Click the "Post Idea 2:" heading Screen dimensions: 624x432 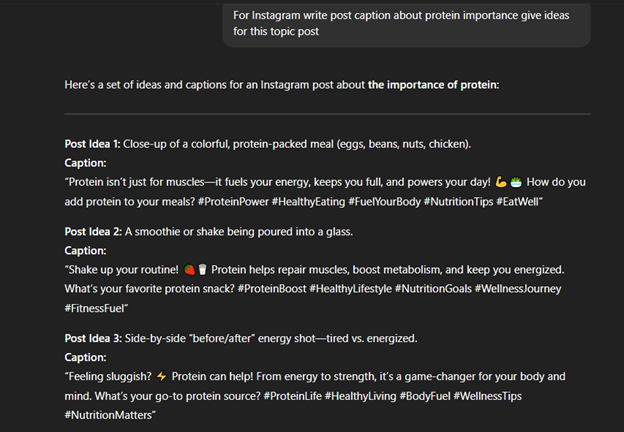(x=94, y=231)
